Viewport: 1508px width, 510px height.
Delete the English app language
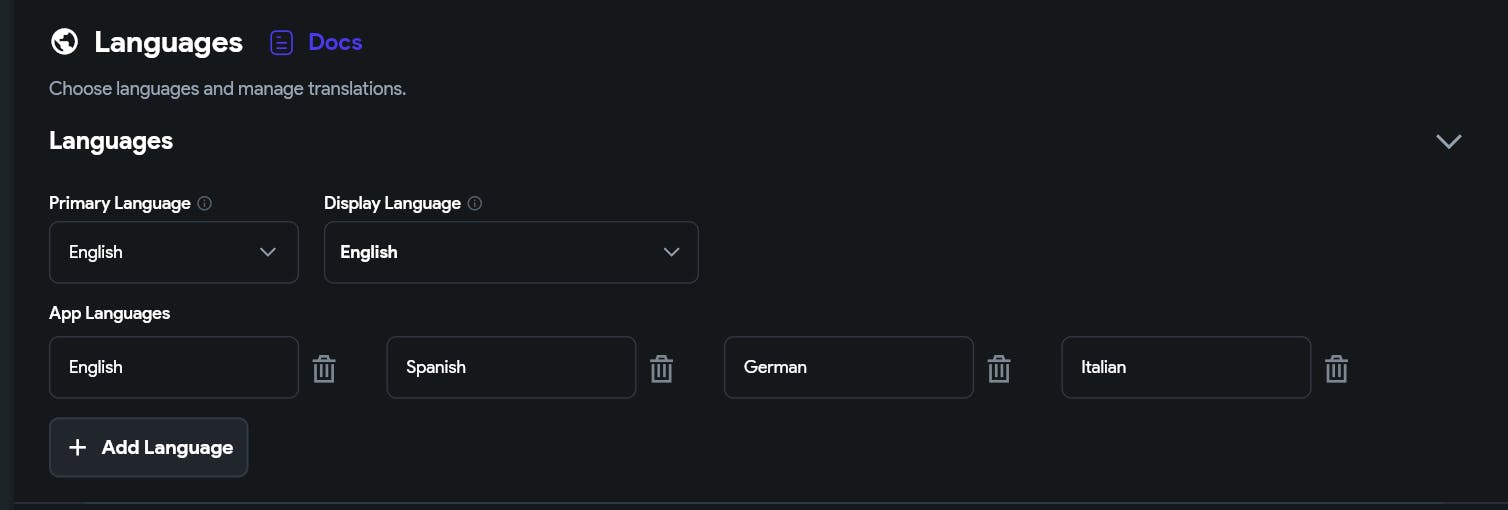coord(324,369)
